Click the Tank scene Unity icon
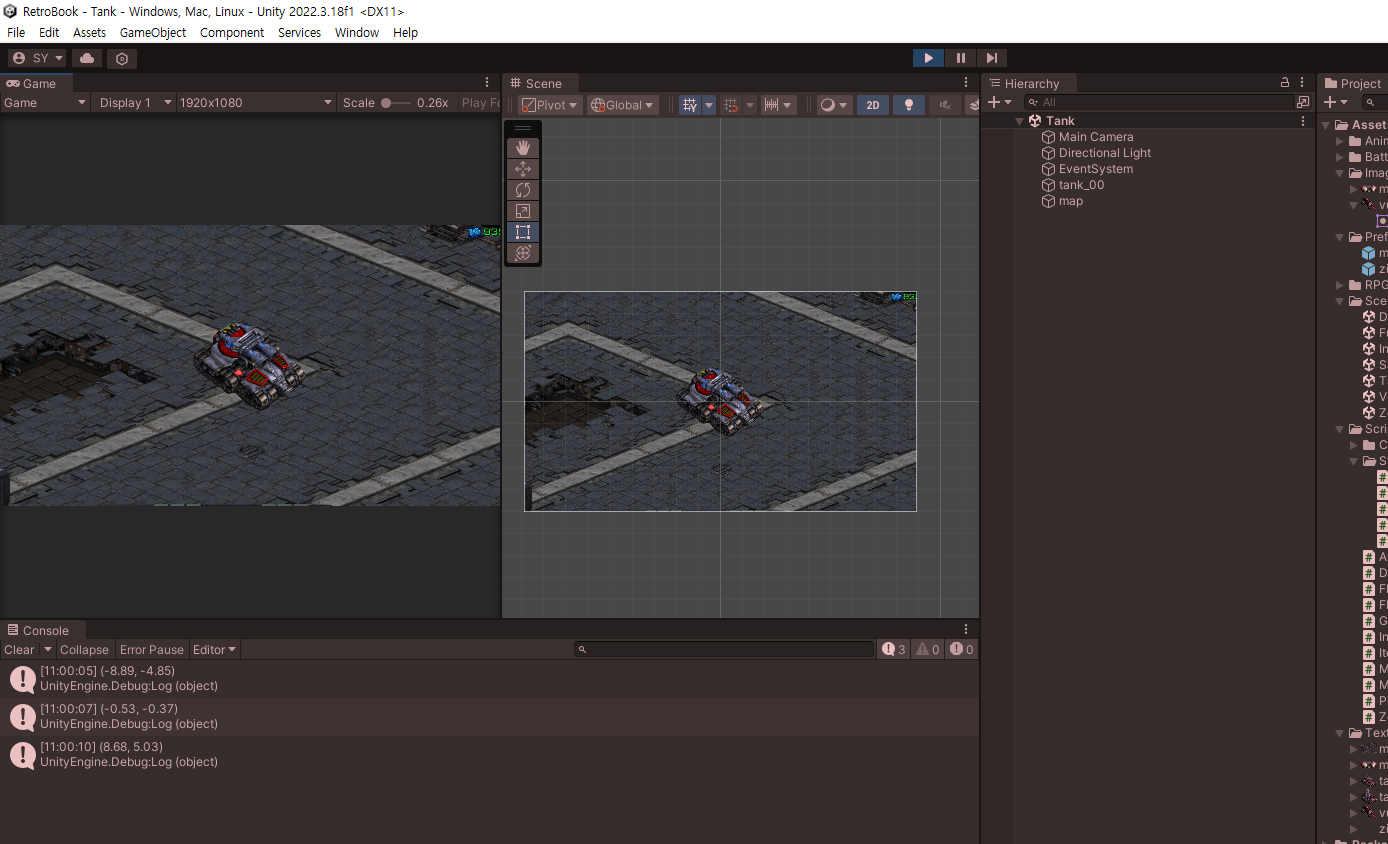This screenshot has height=844, width=1388. [1035, 121]
